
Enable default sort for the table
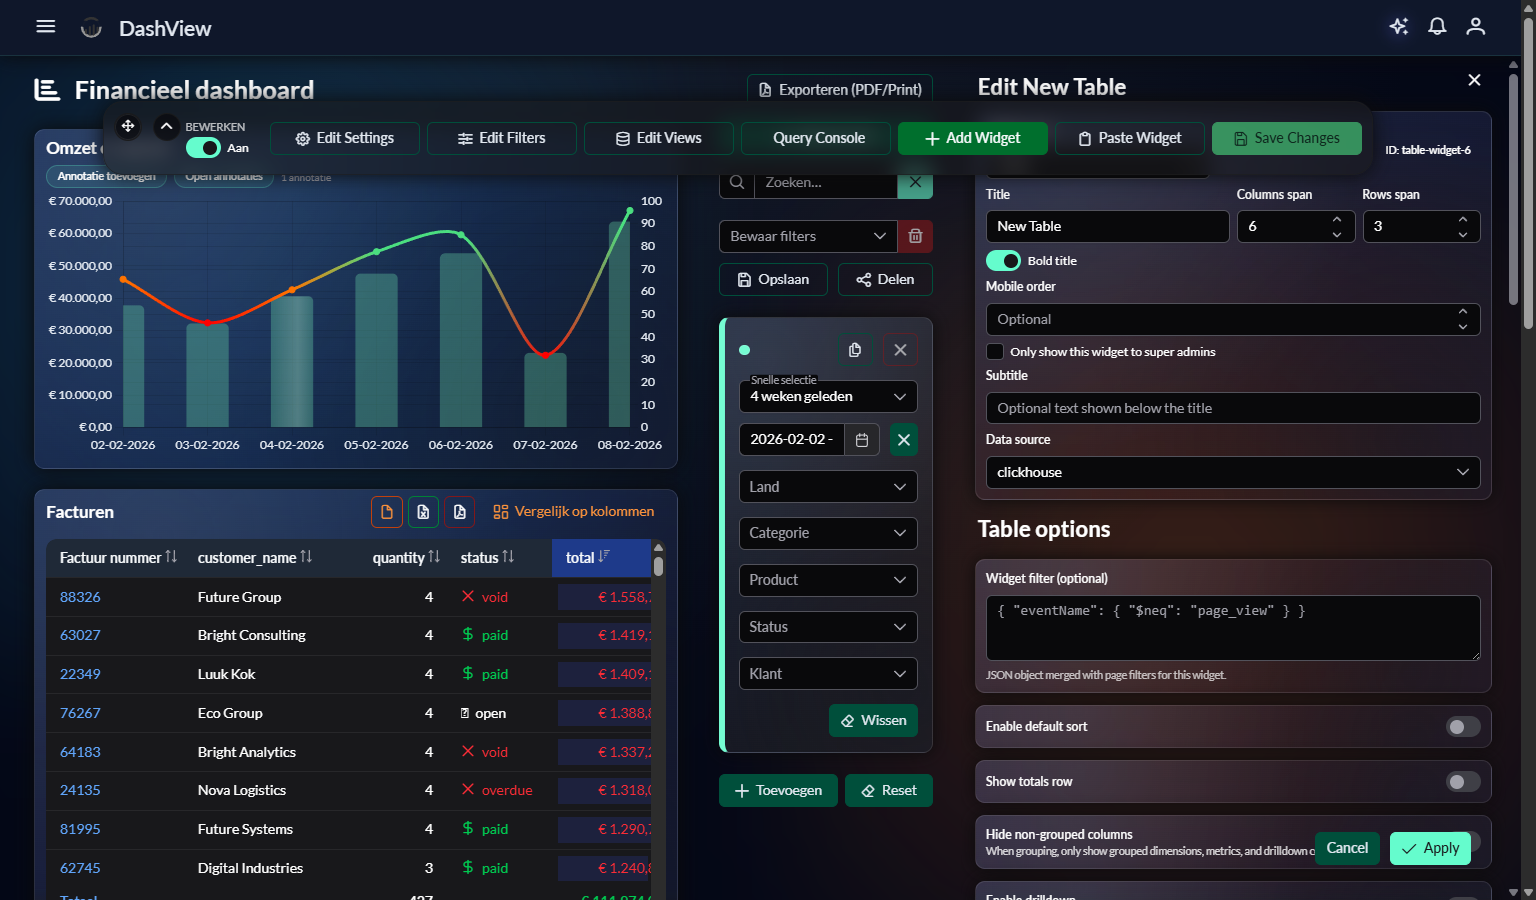point(1463,727)
